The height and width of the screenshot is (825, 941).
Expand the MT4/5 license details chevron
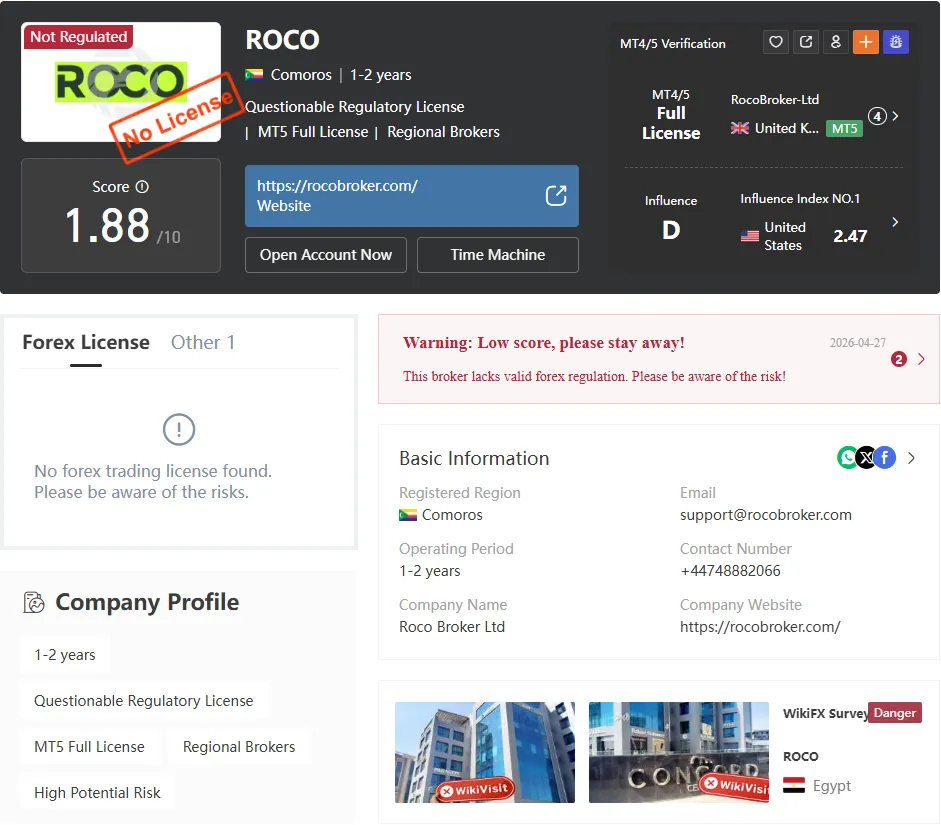coord(895,116)
